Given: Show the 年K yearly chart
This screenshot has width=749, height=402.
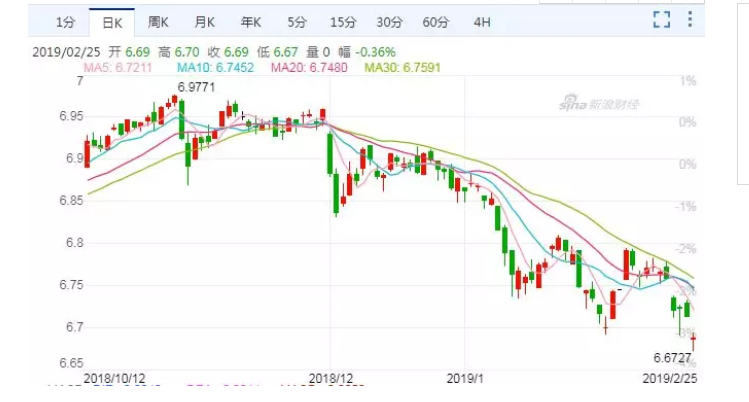Looking at the screenshot, I should [254, 21].
